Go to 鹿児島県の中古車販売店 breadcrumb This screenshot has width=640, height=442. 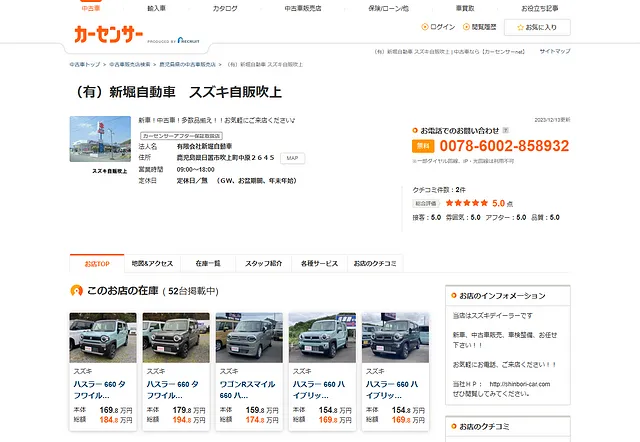coord(187,64)
